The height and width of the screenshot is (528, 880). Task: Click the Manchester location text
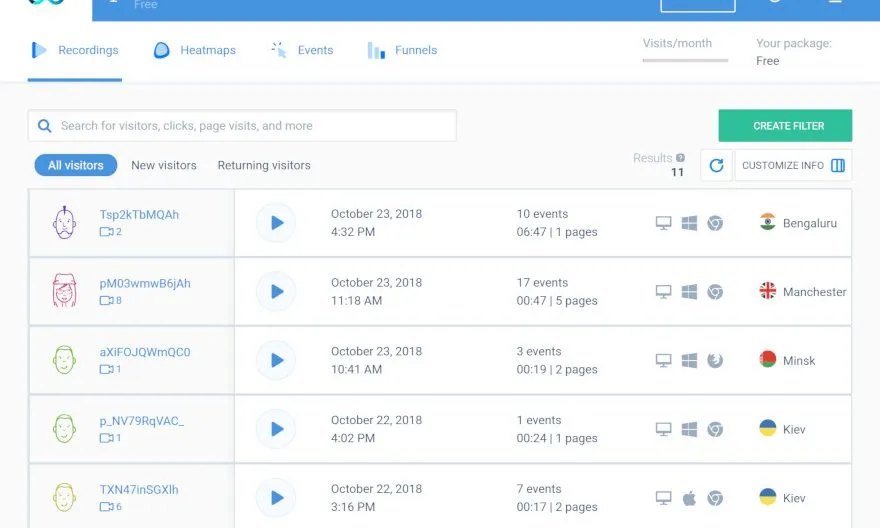pyautogui.click(x=814, y=292)
